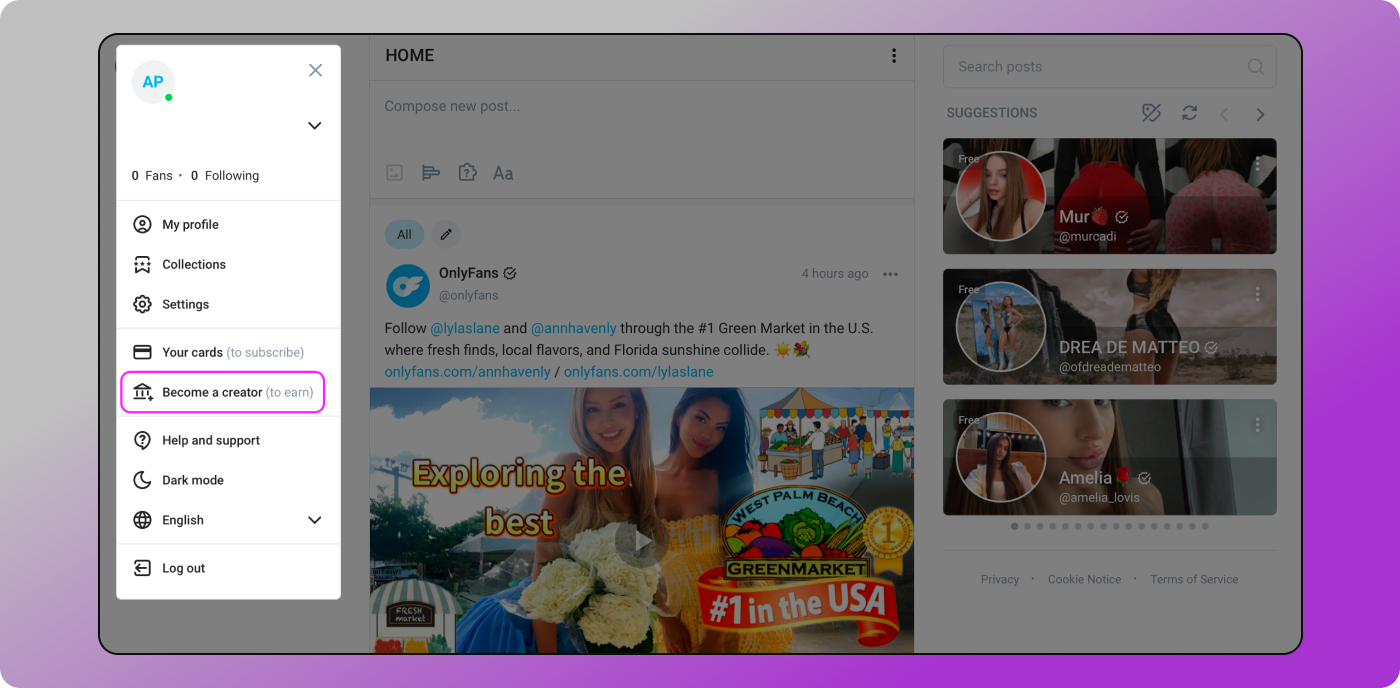This screenshot has height=688, width=1400.
Task: Open My profile from the menu
Action: point(190,225)
